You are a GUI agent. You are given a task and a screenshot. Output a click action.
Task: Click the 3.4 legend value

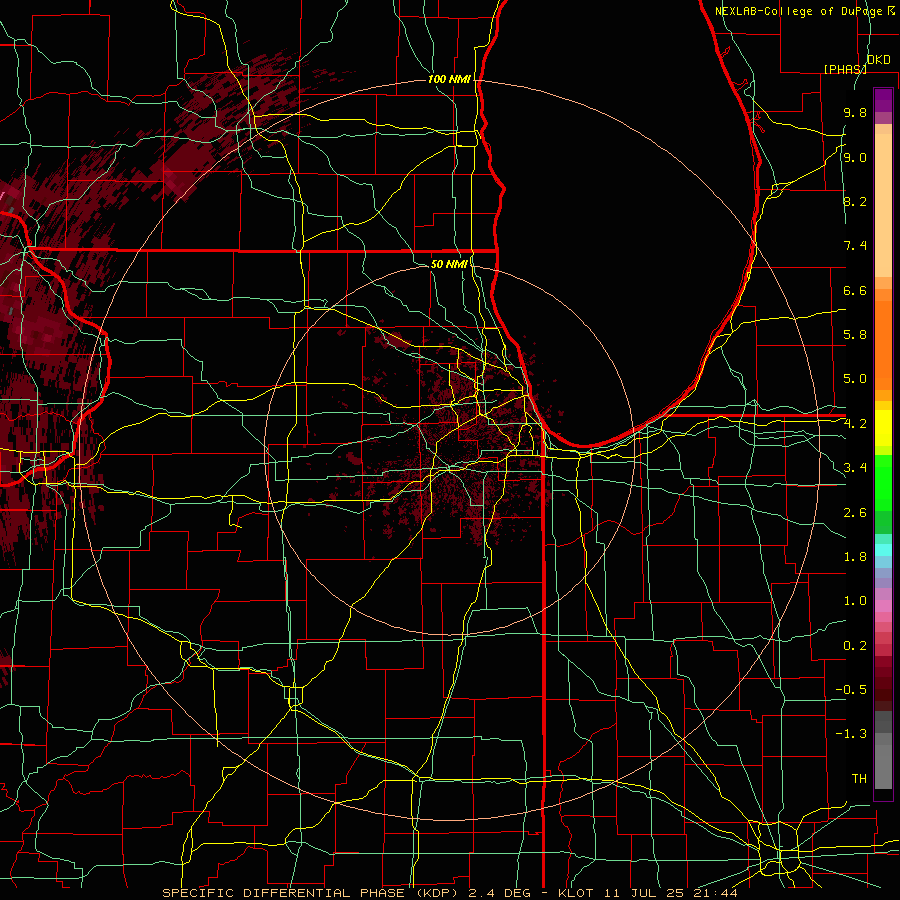[855, 468]
